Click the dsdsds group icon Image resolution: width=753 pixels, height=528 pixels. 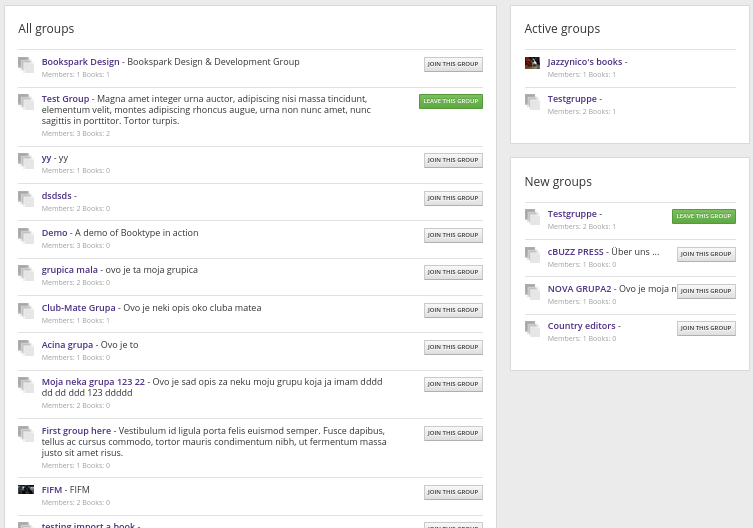click(x=26, y=199)
